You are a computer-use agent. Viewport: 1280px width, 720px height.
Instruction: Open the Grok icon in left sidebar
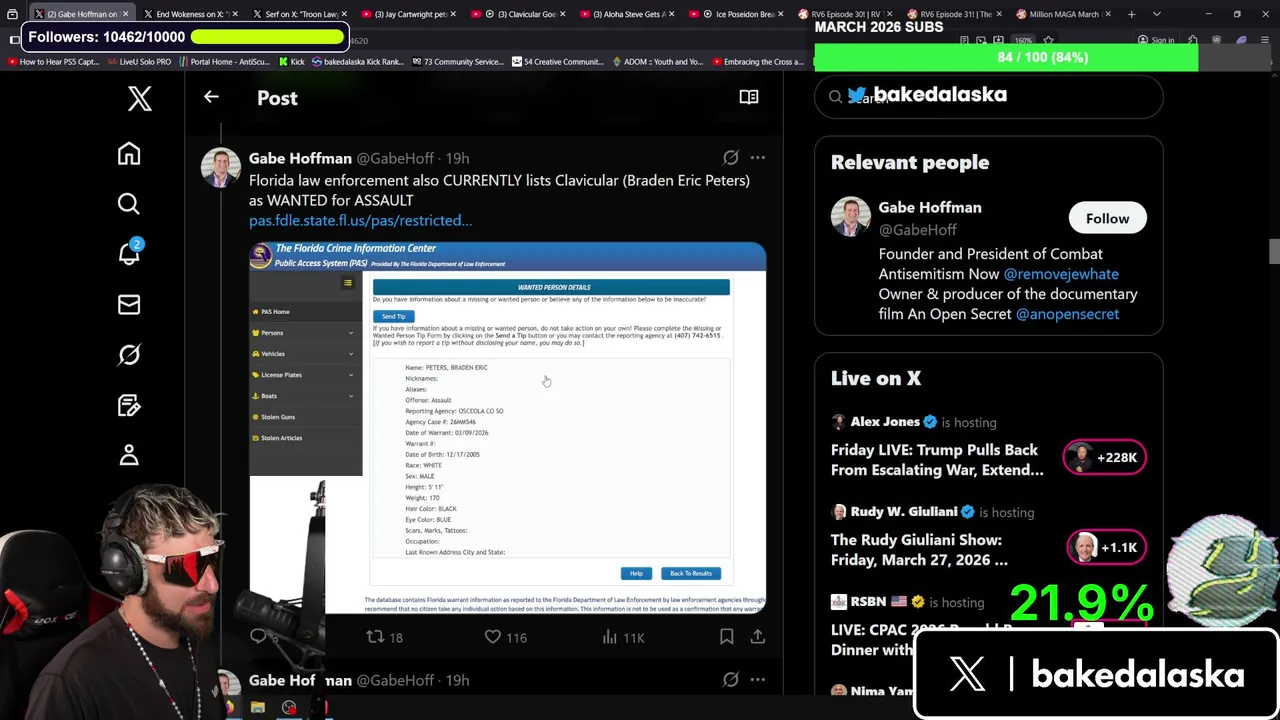pyautogui.click(x=129, y=355)
